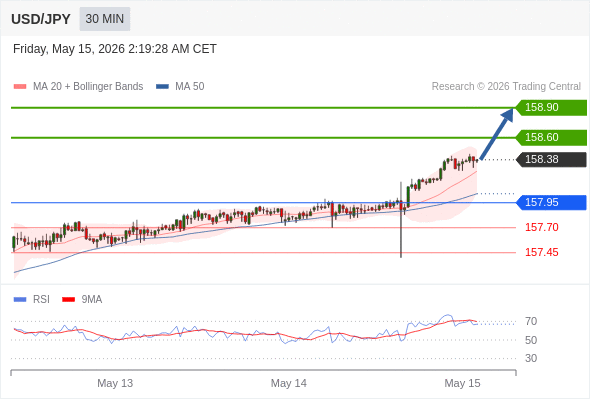Click the 9MA red legend swatch
Viewport: 590px width, 400px height.
(68, 300)
